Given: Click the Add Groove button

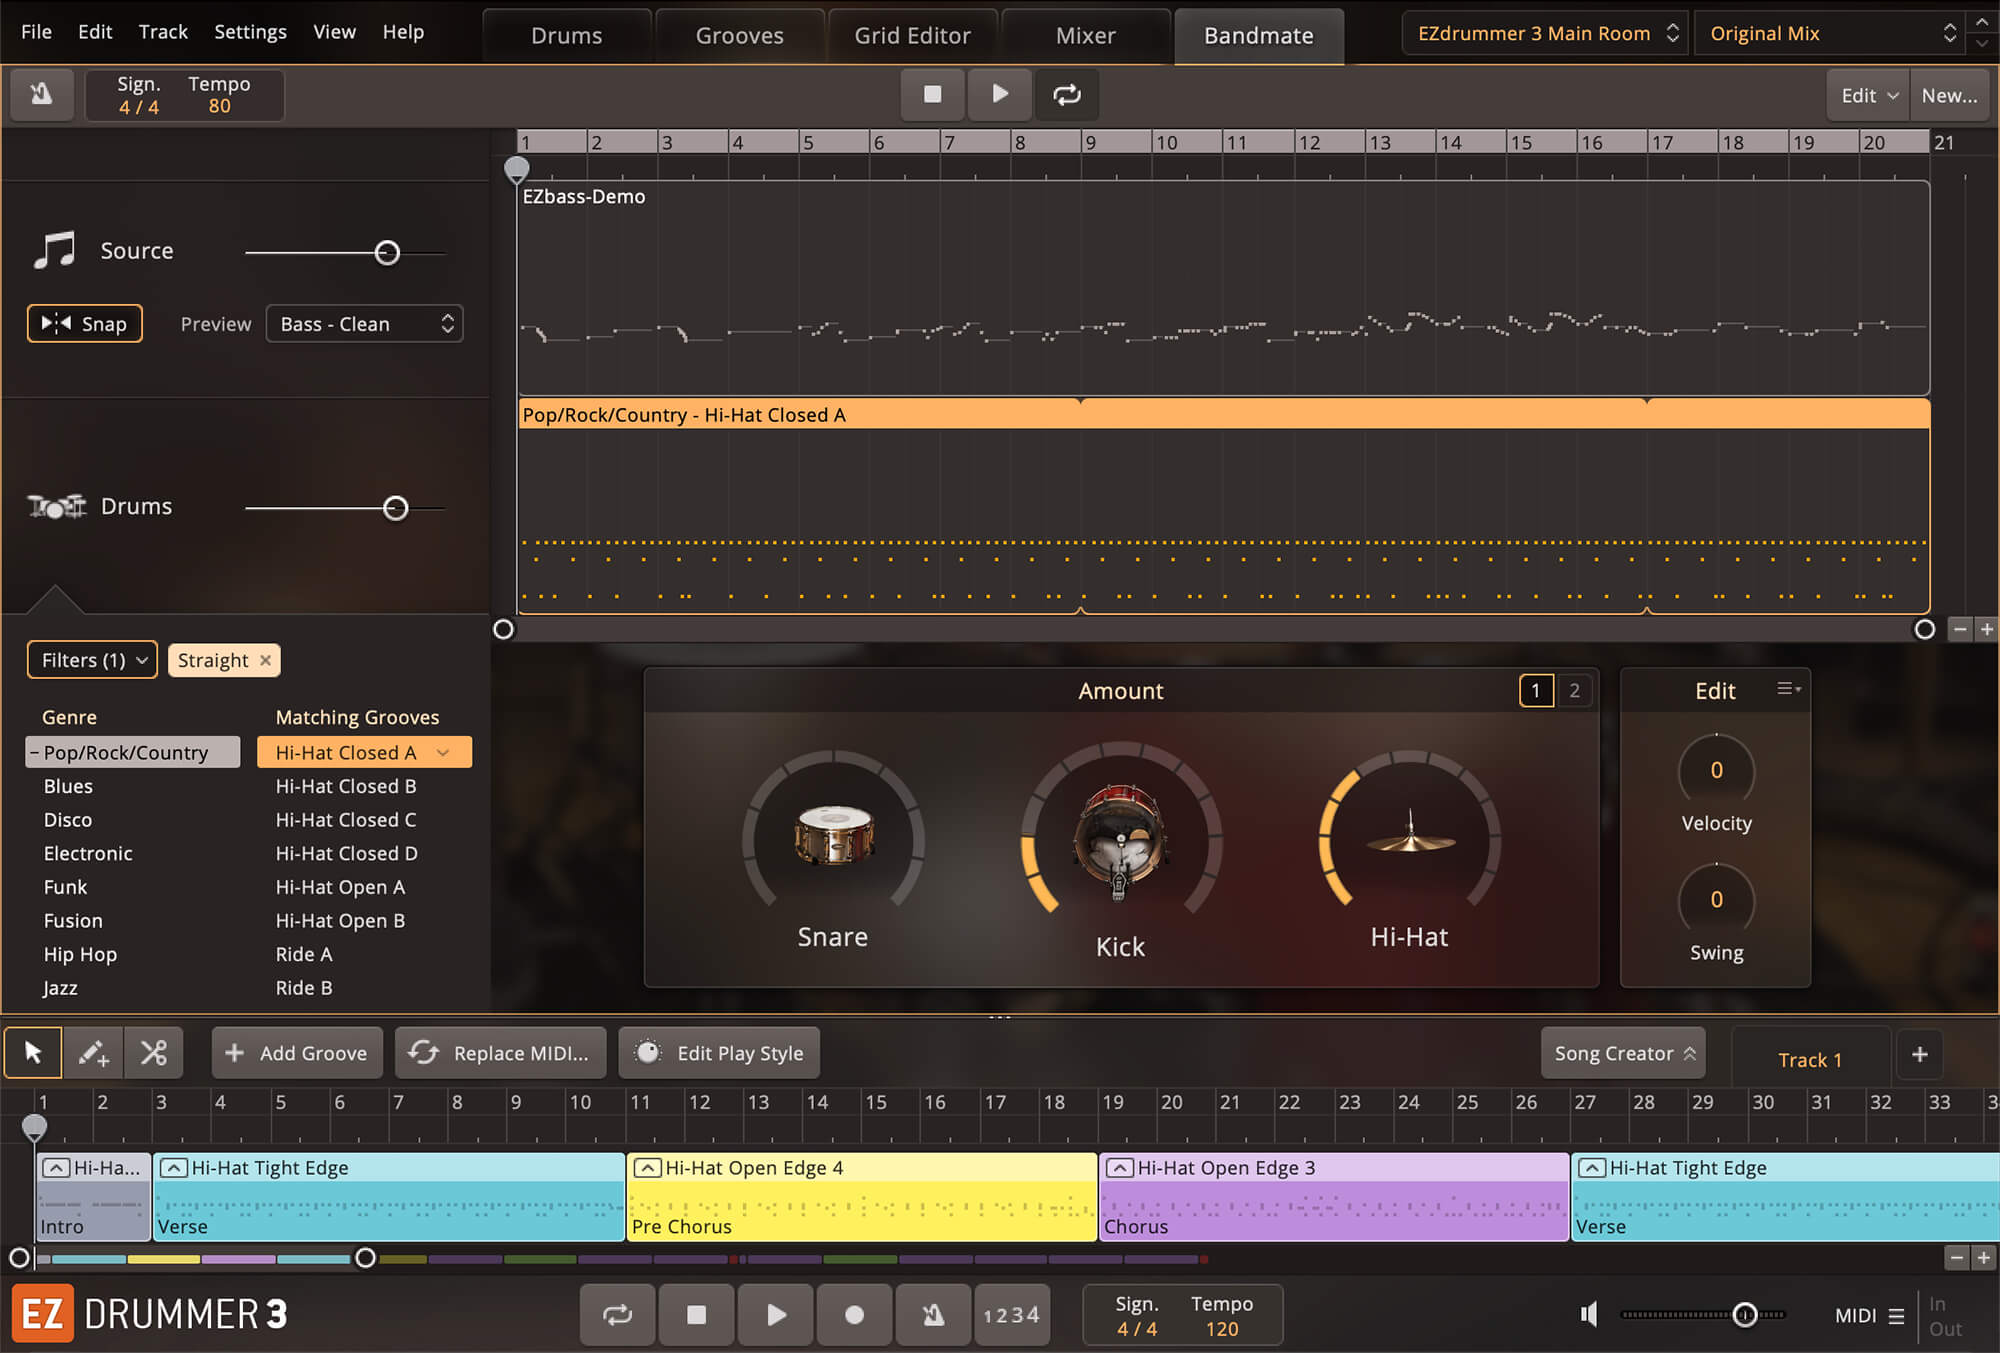Looking at the screenshot, I should 297,1053.
